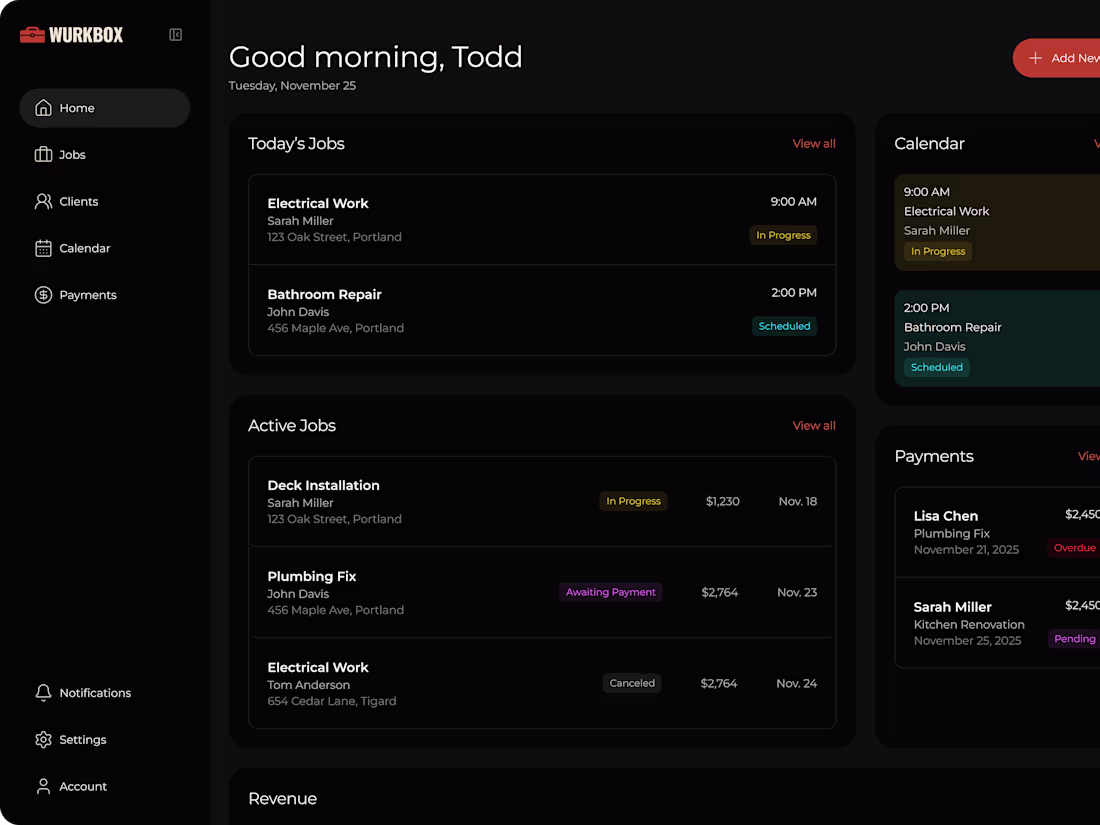Open Sarah Miller Kitchen Renovation payment
The image size is (1100, 825).
point(998,623)
